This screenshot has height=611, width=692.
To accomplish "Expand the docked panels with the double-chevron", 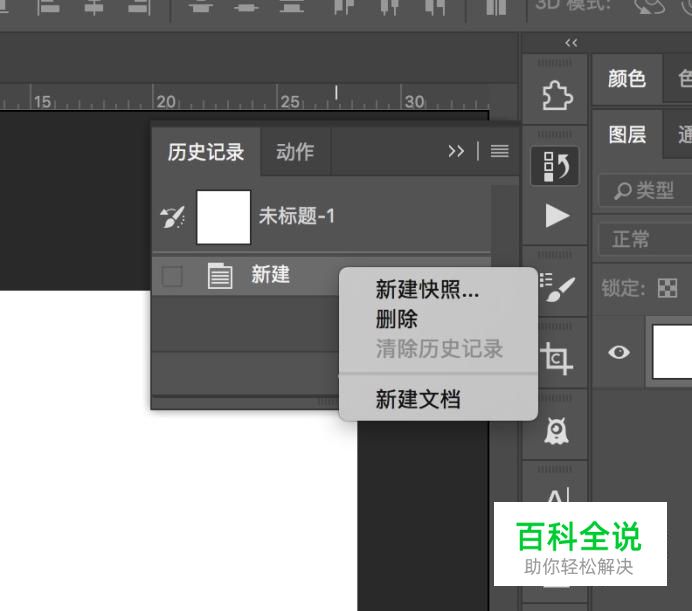I will coord(571,43).
